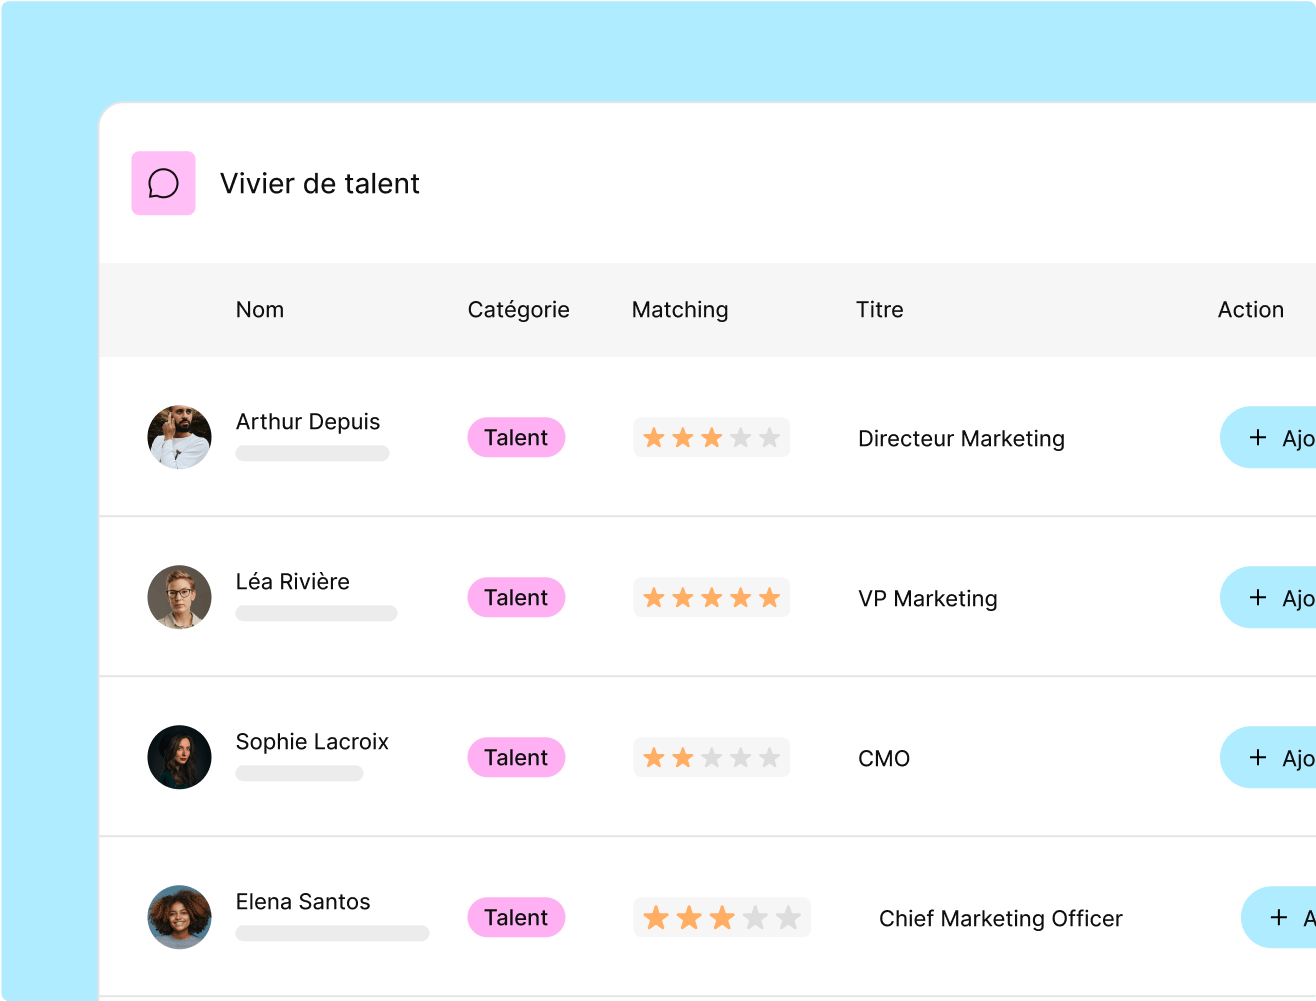Click the plus icon in Arthur Depuis's row
1316x1001 pixels.
click(x=1258, y=437)
